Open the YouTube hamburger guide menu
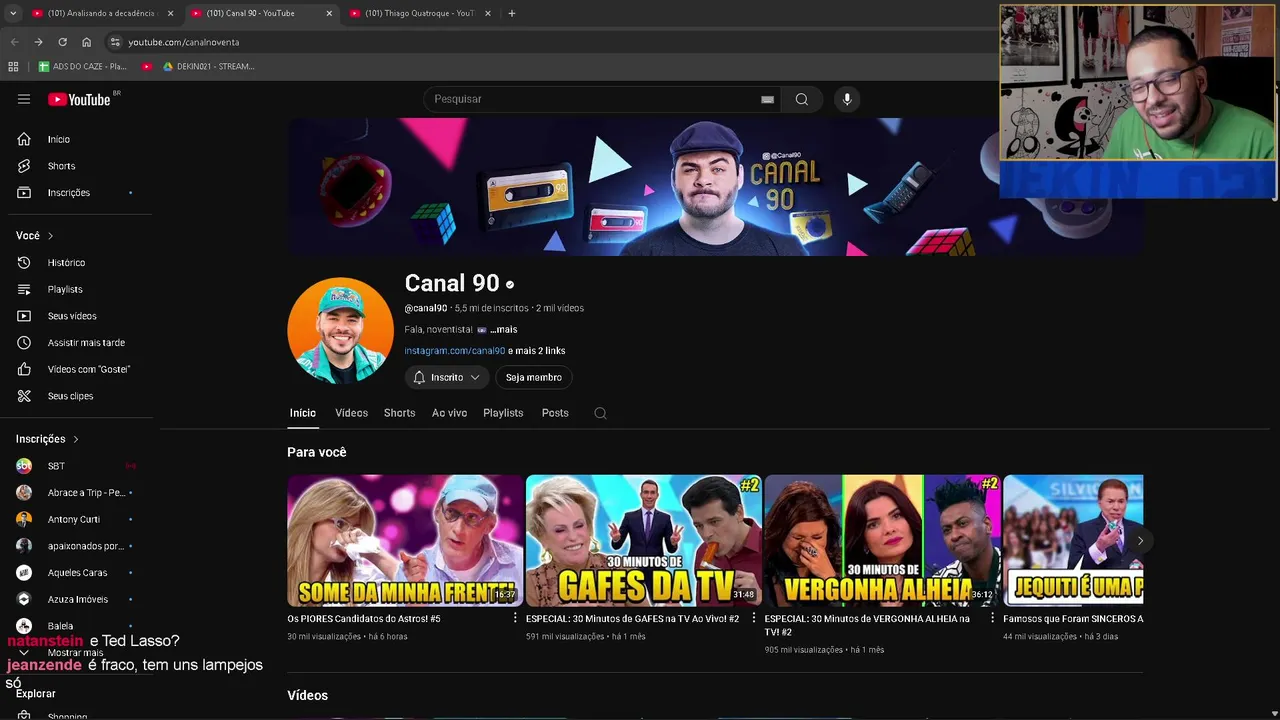1280x720 pixels. click(24, 99)
